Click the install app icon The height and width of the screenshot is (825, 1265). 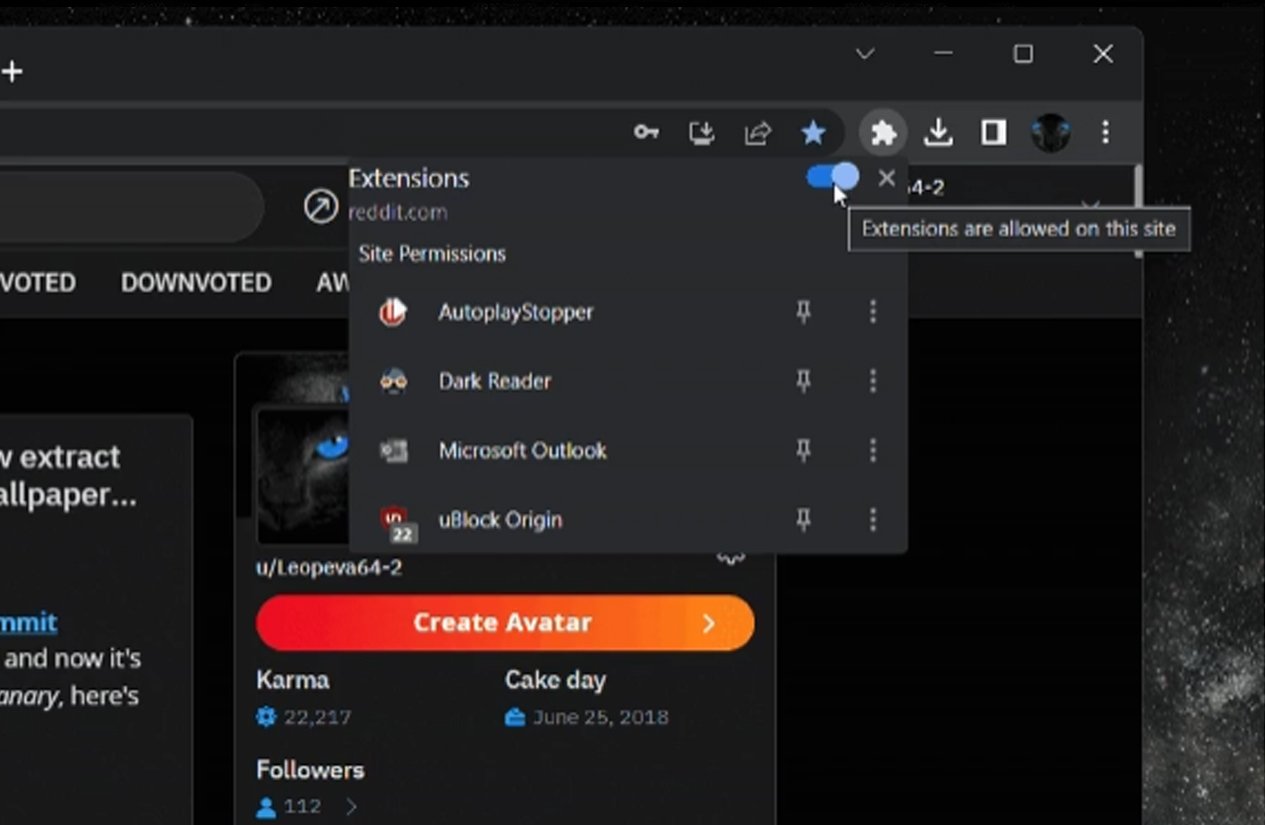click(702, 132)
